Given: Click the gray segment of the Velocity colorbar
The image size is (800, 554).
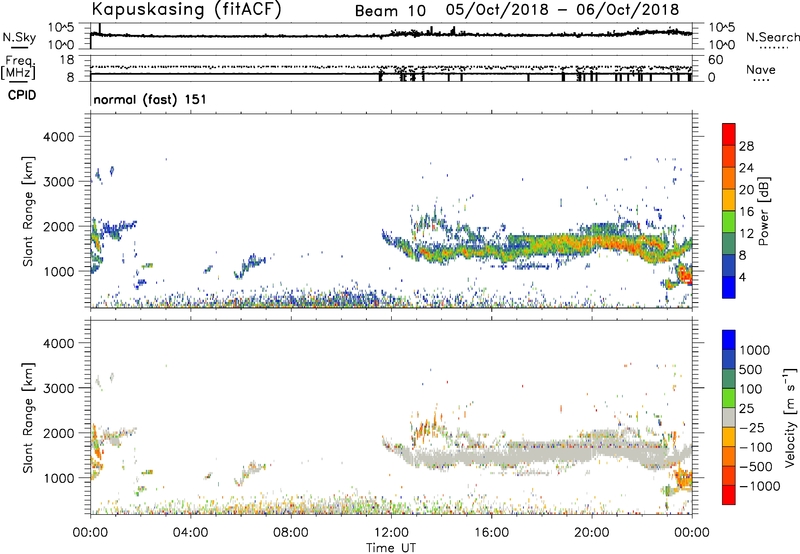Looking at the screenshot, I should coord(729,417).
